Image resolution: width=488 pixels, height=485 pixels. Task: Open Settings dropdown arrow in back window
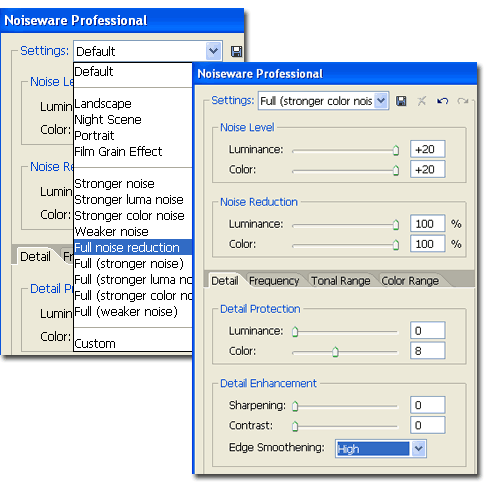point(213,51)
